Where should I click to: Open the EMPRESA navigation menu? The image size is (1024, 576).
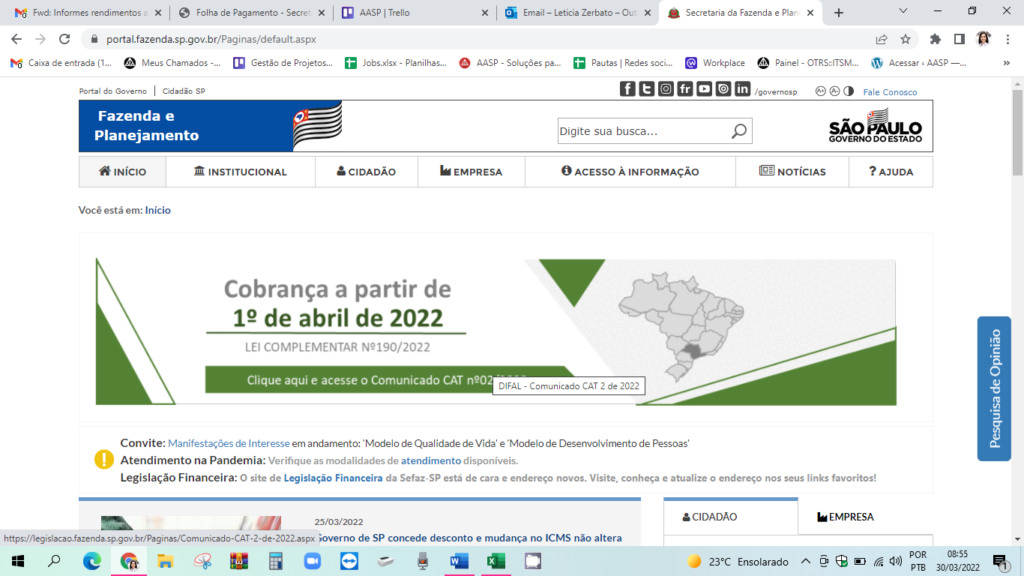click(x=472, y=172)
